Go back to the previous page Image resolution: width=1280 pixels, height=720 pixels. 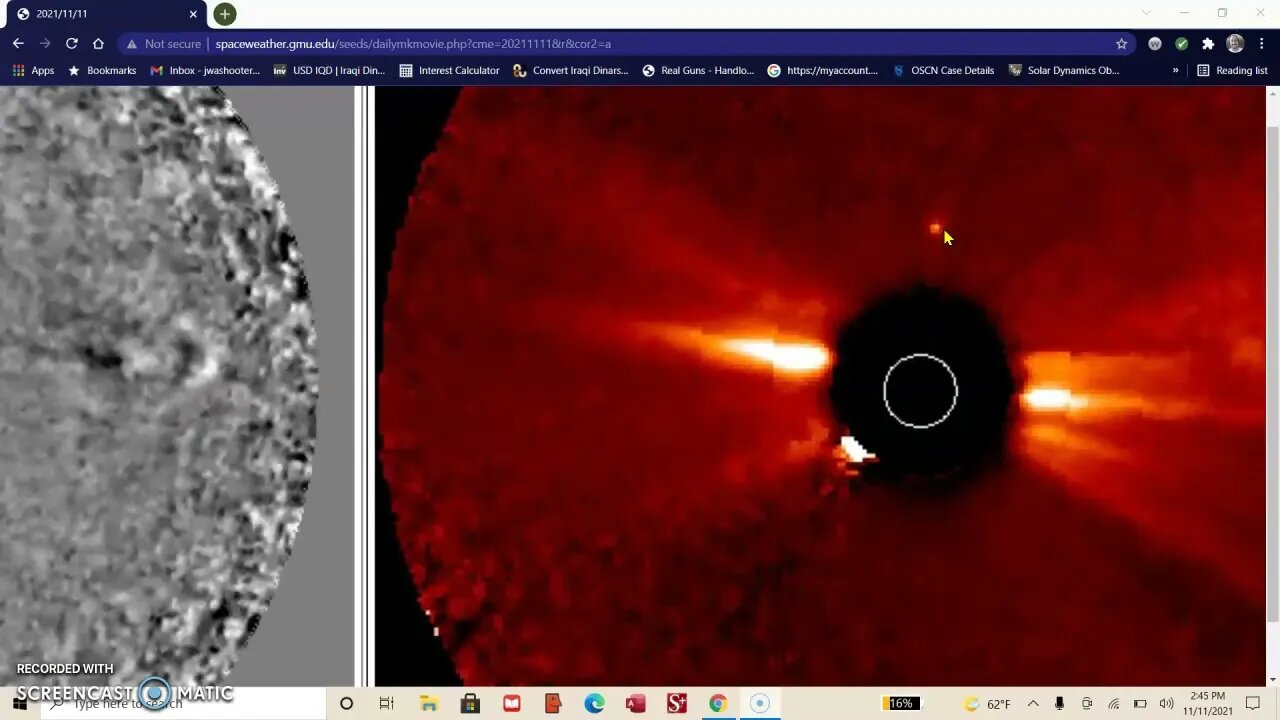(x=18, y=44)
